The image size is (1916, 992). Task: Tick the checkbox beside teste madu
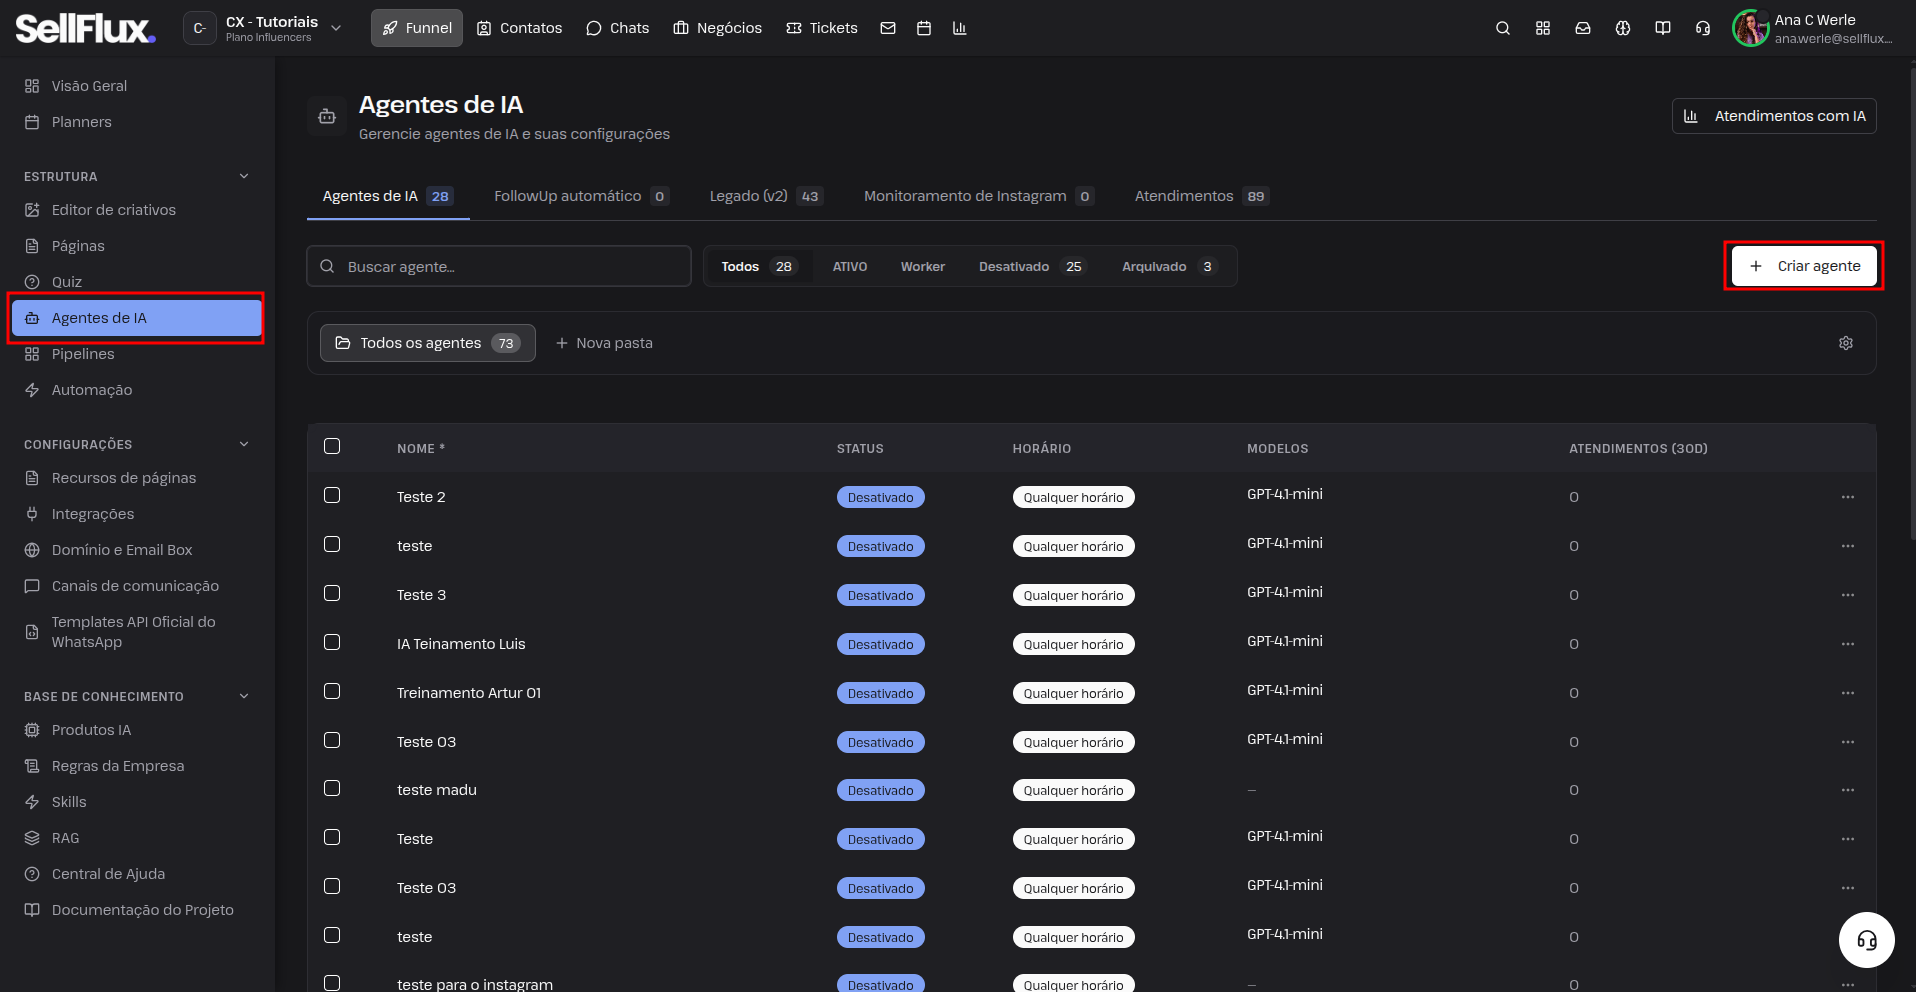[x=332, y=788]
